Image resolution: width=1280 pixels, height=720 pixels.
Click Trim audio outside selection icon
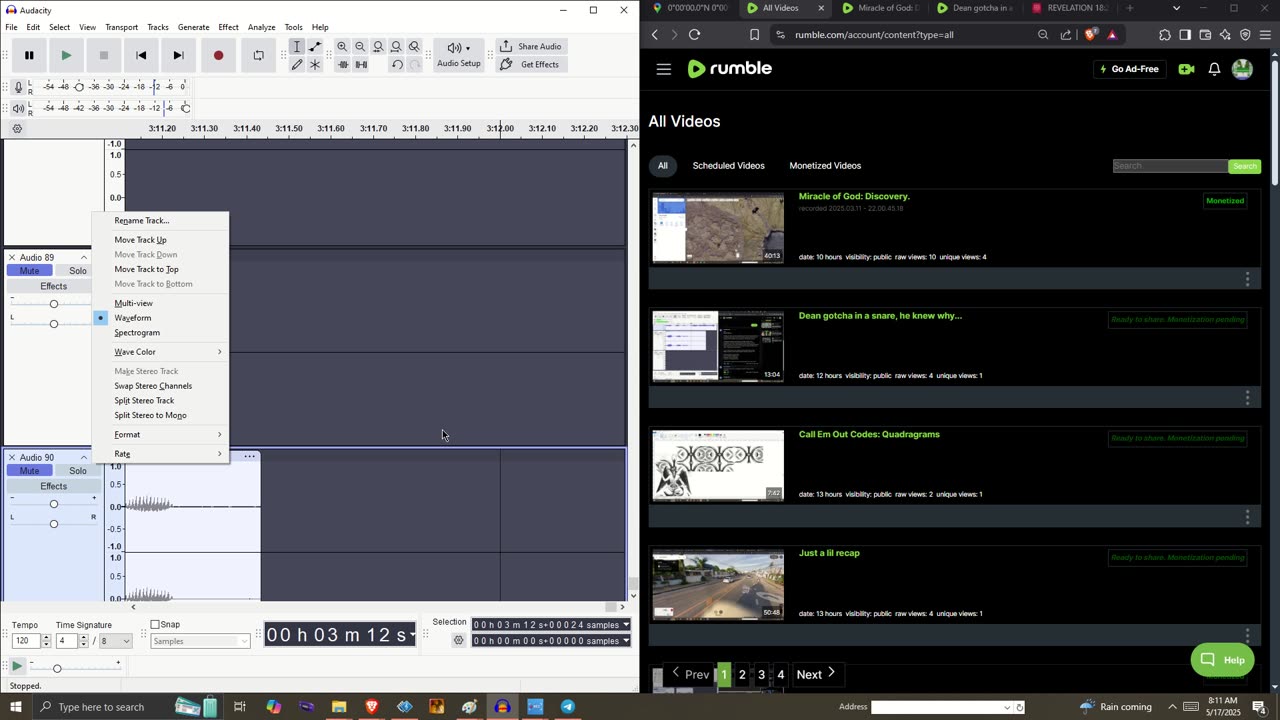click(343, 64)
